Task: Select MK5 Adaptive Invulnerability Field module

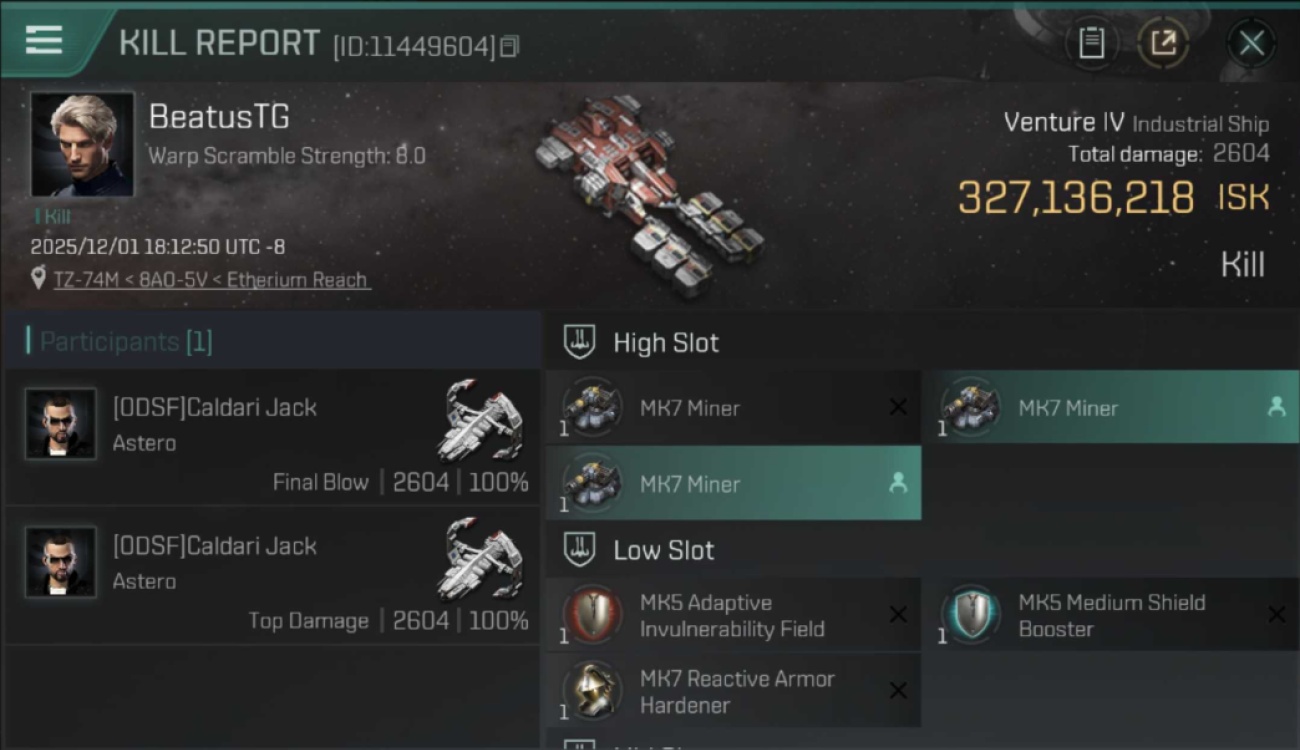Action: click(x=733, y=615)
